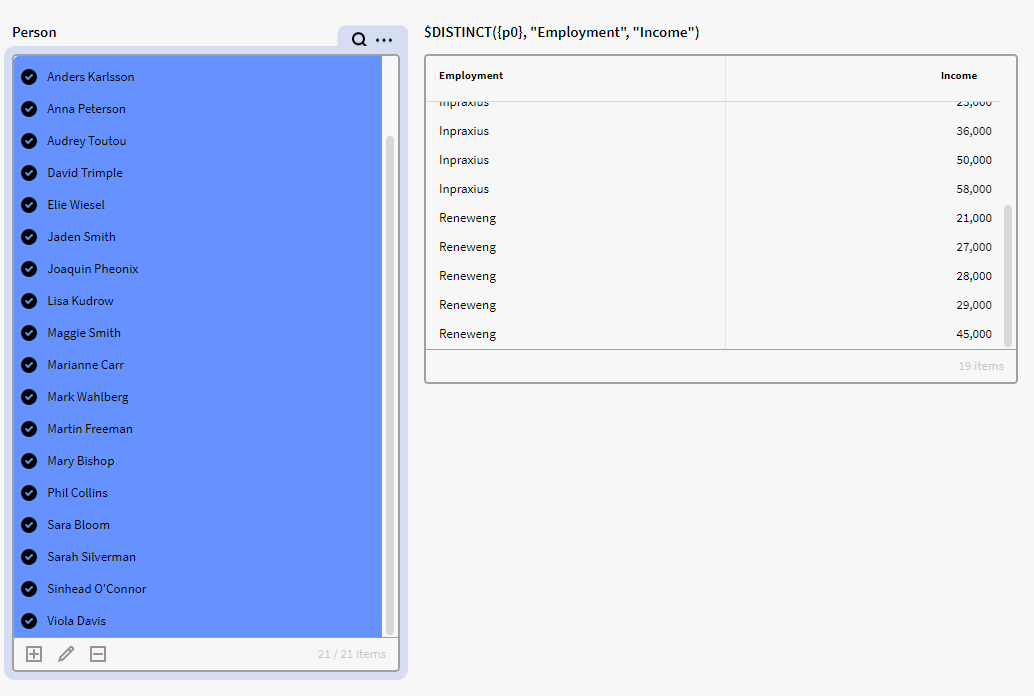Deselect the checkmark for Viola Davis
The image size is (1034, 696).
point(29,621)
